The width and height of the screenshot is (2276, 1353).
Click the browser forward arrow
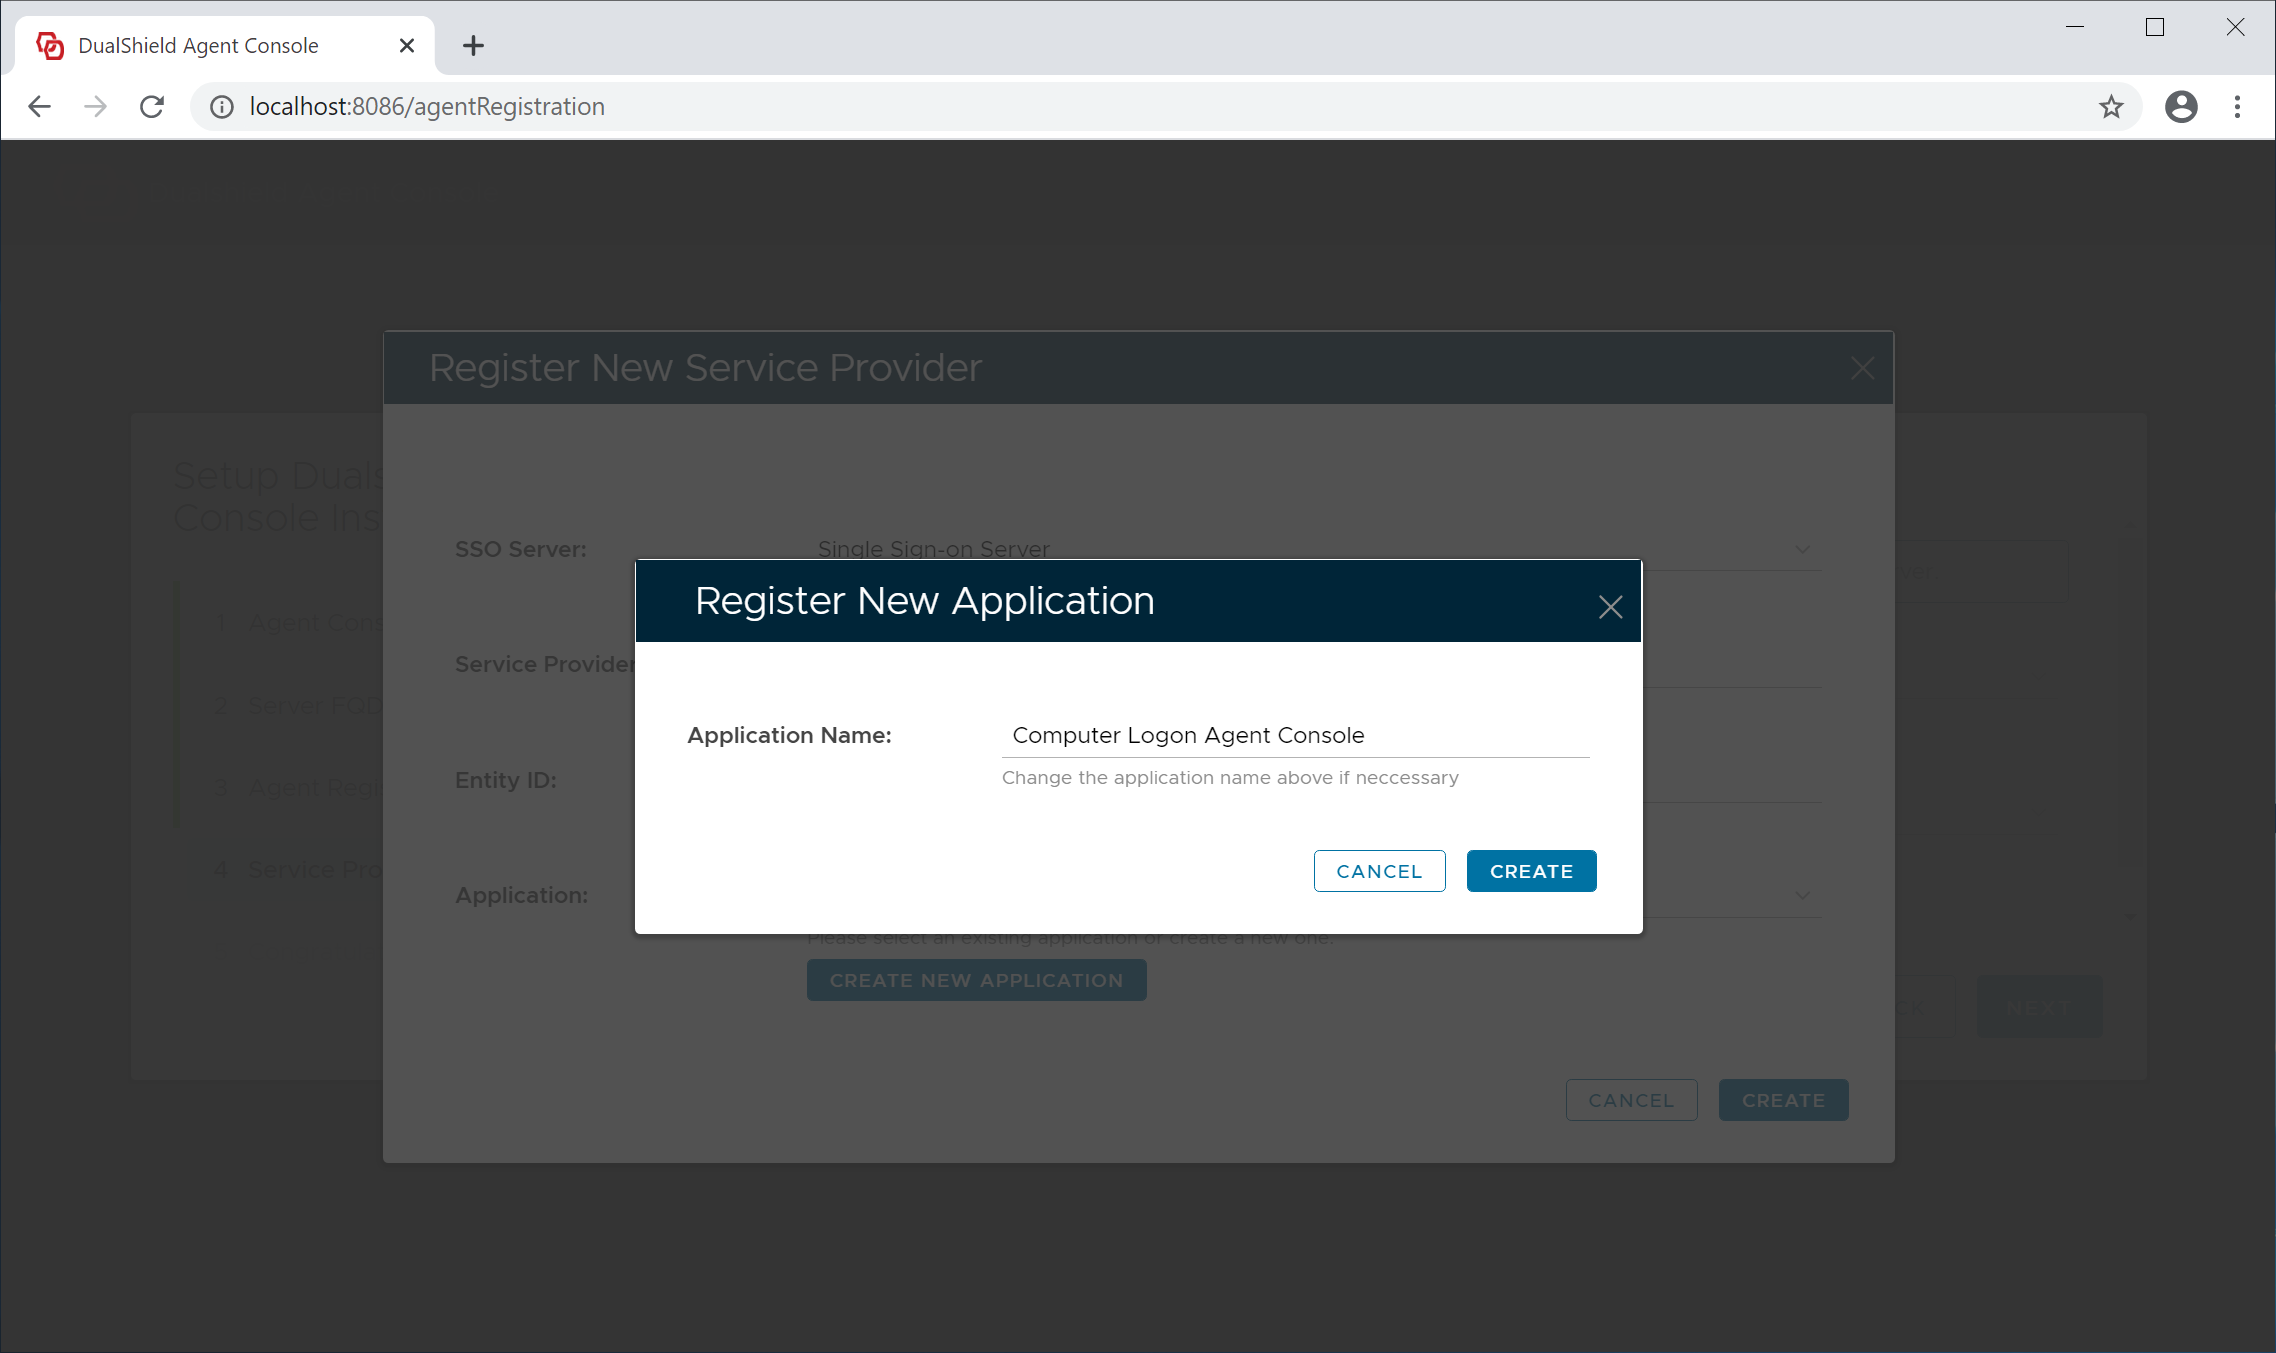click(96, 107)
